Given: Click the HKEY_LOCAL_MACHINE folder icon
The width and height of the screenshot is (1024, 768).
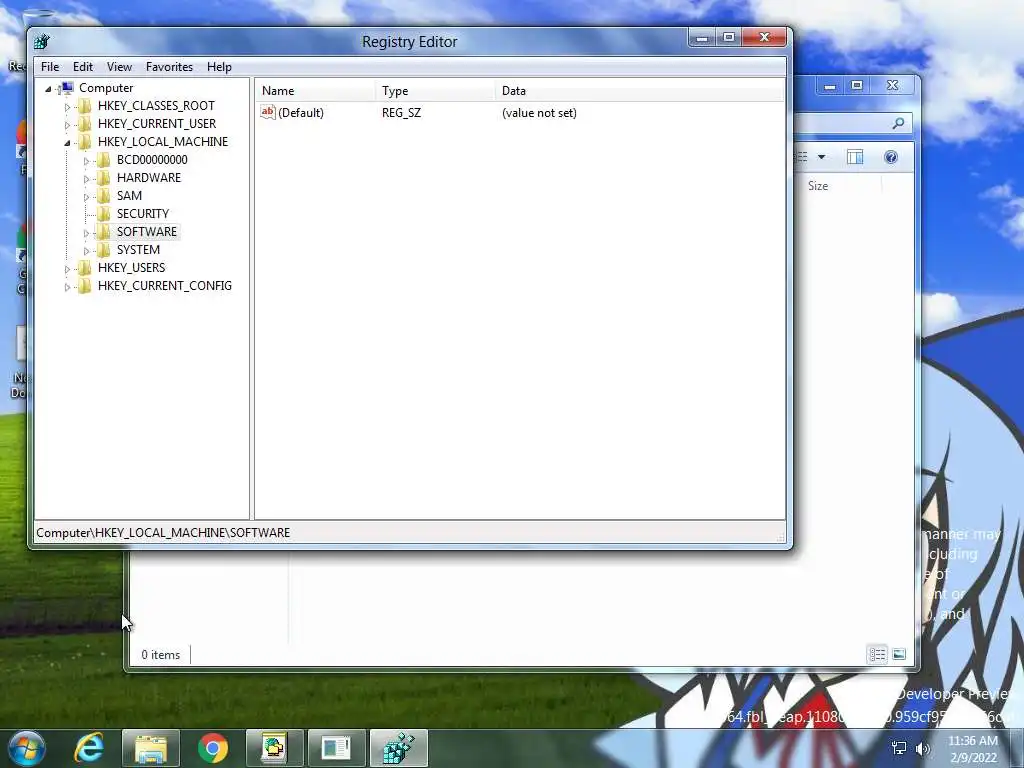Looking at the screenshot, I should tap(85, 142).
